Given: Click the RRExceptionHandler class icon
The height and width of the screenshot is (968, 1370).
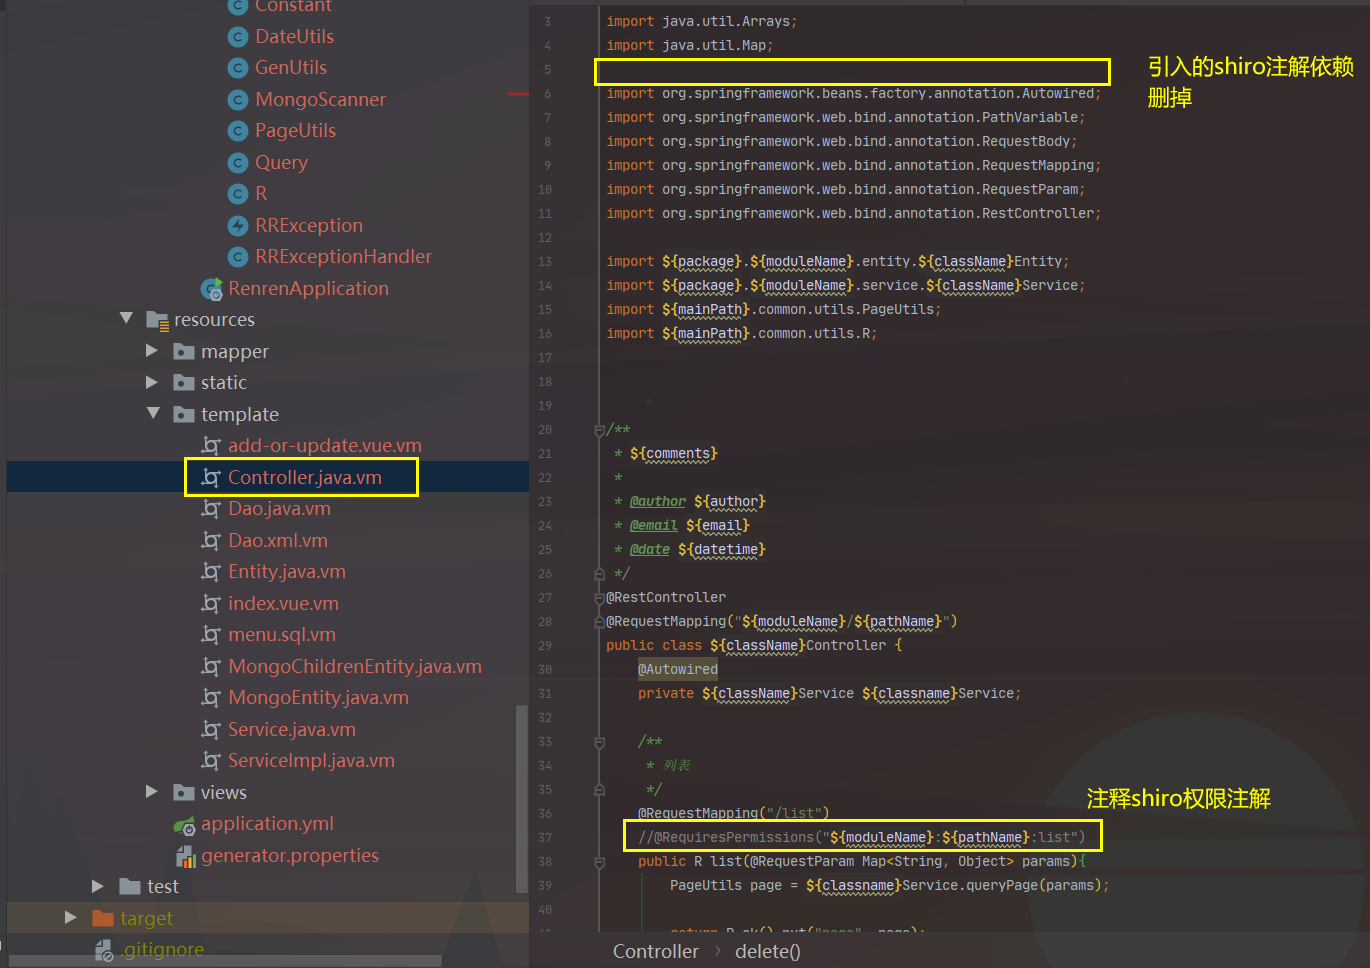Looking at the screenshot, I should click(x=237, y=257).
